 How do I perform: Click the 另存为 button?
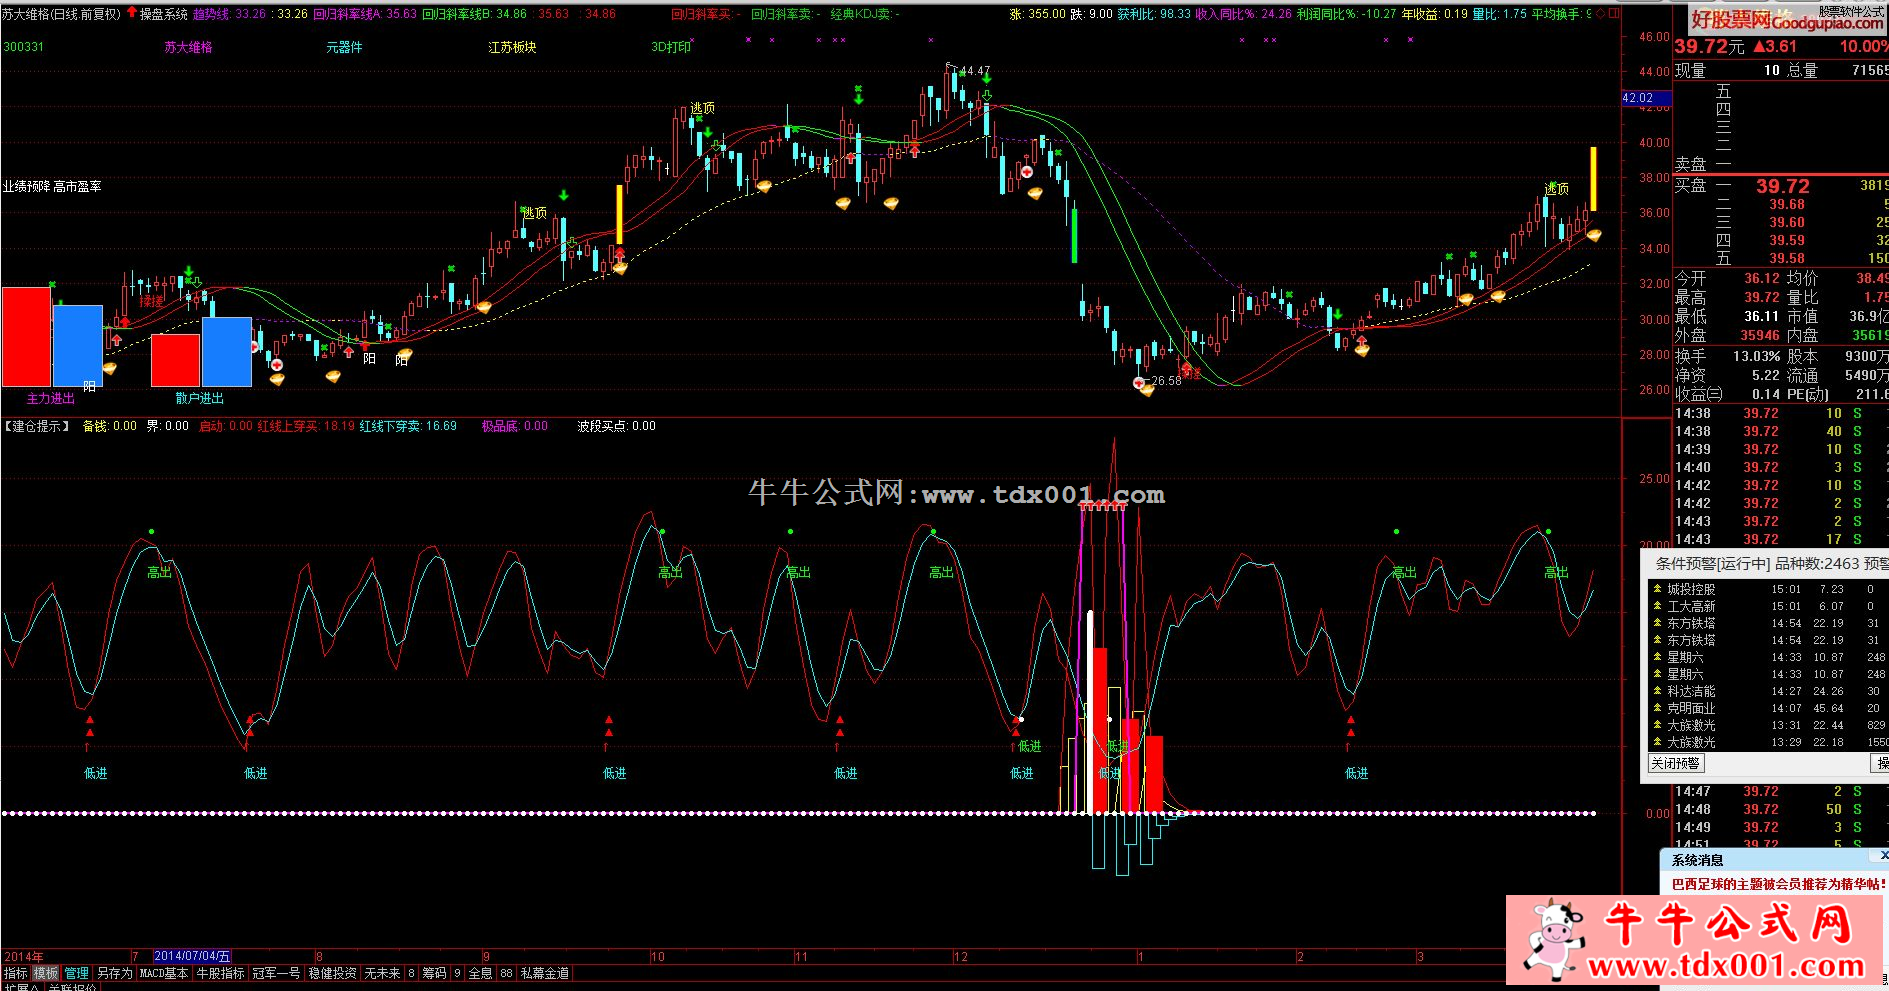coord(114,973)
